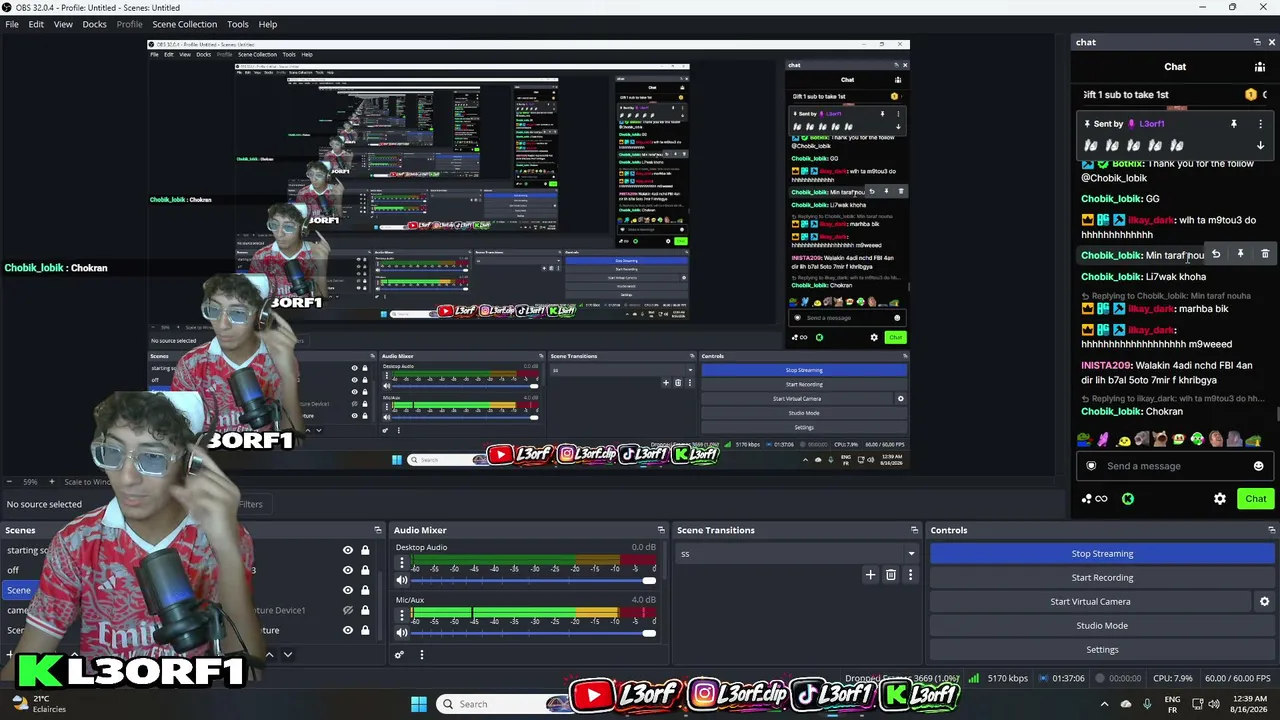1280x720 pixels.
Task: Add a new scene transition plus icon
Action: tap(870, 575)
